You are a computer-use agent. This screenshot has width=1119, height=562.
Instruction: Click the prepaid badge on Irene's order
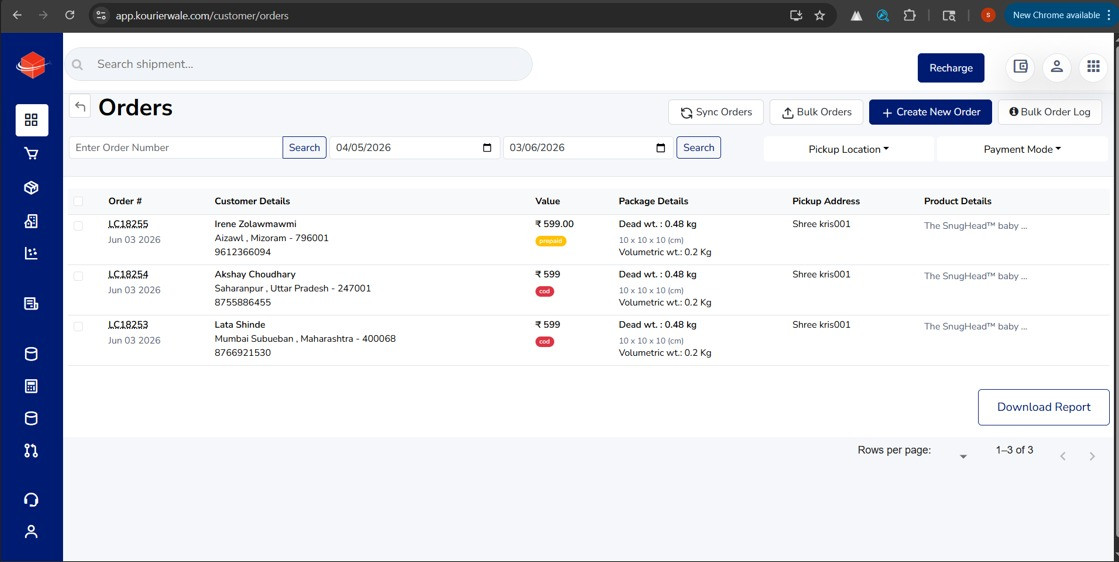pyautogui.click(x=551, y=241)
